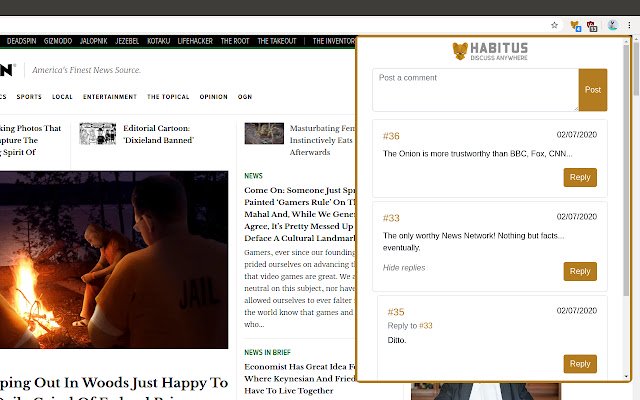Click the 'Ditto.' reply text
Screen dimensions: 640x400
tap(397, 340)
